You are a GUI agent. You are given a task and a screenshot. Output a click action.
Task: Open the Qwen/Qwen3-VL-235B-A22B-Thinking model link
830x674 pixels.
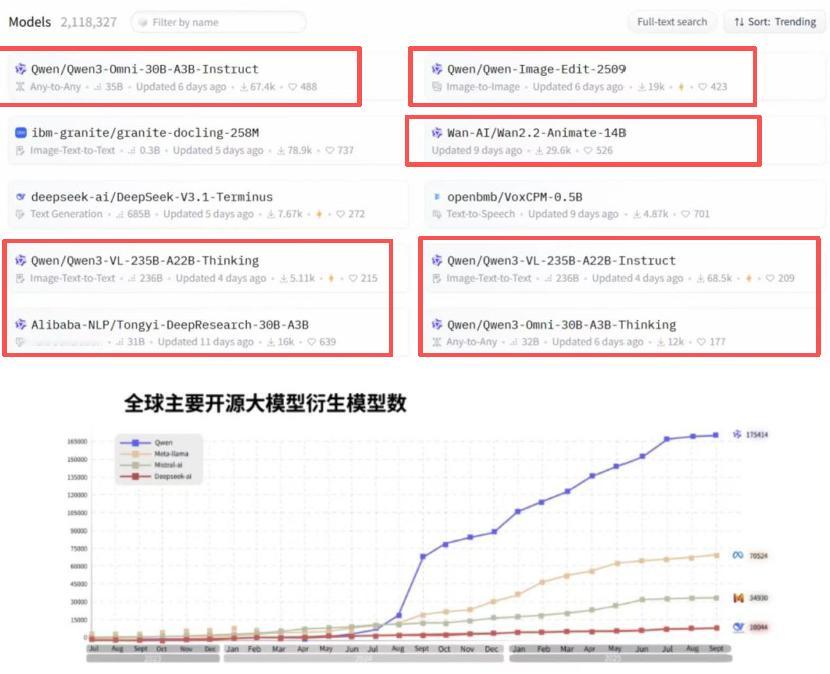pos(145,260)
